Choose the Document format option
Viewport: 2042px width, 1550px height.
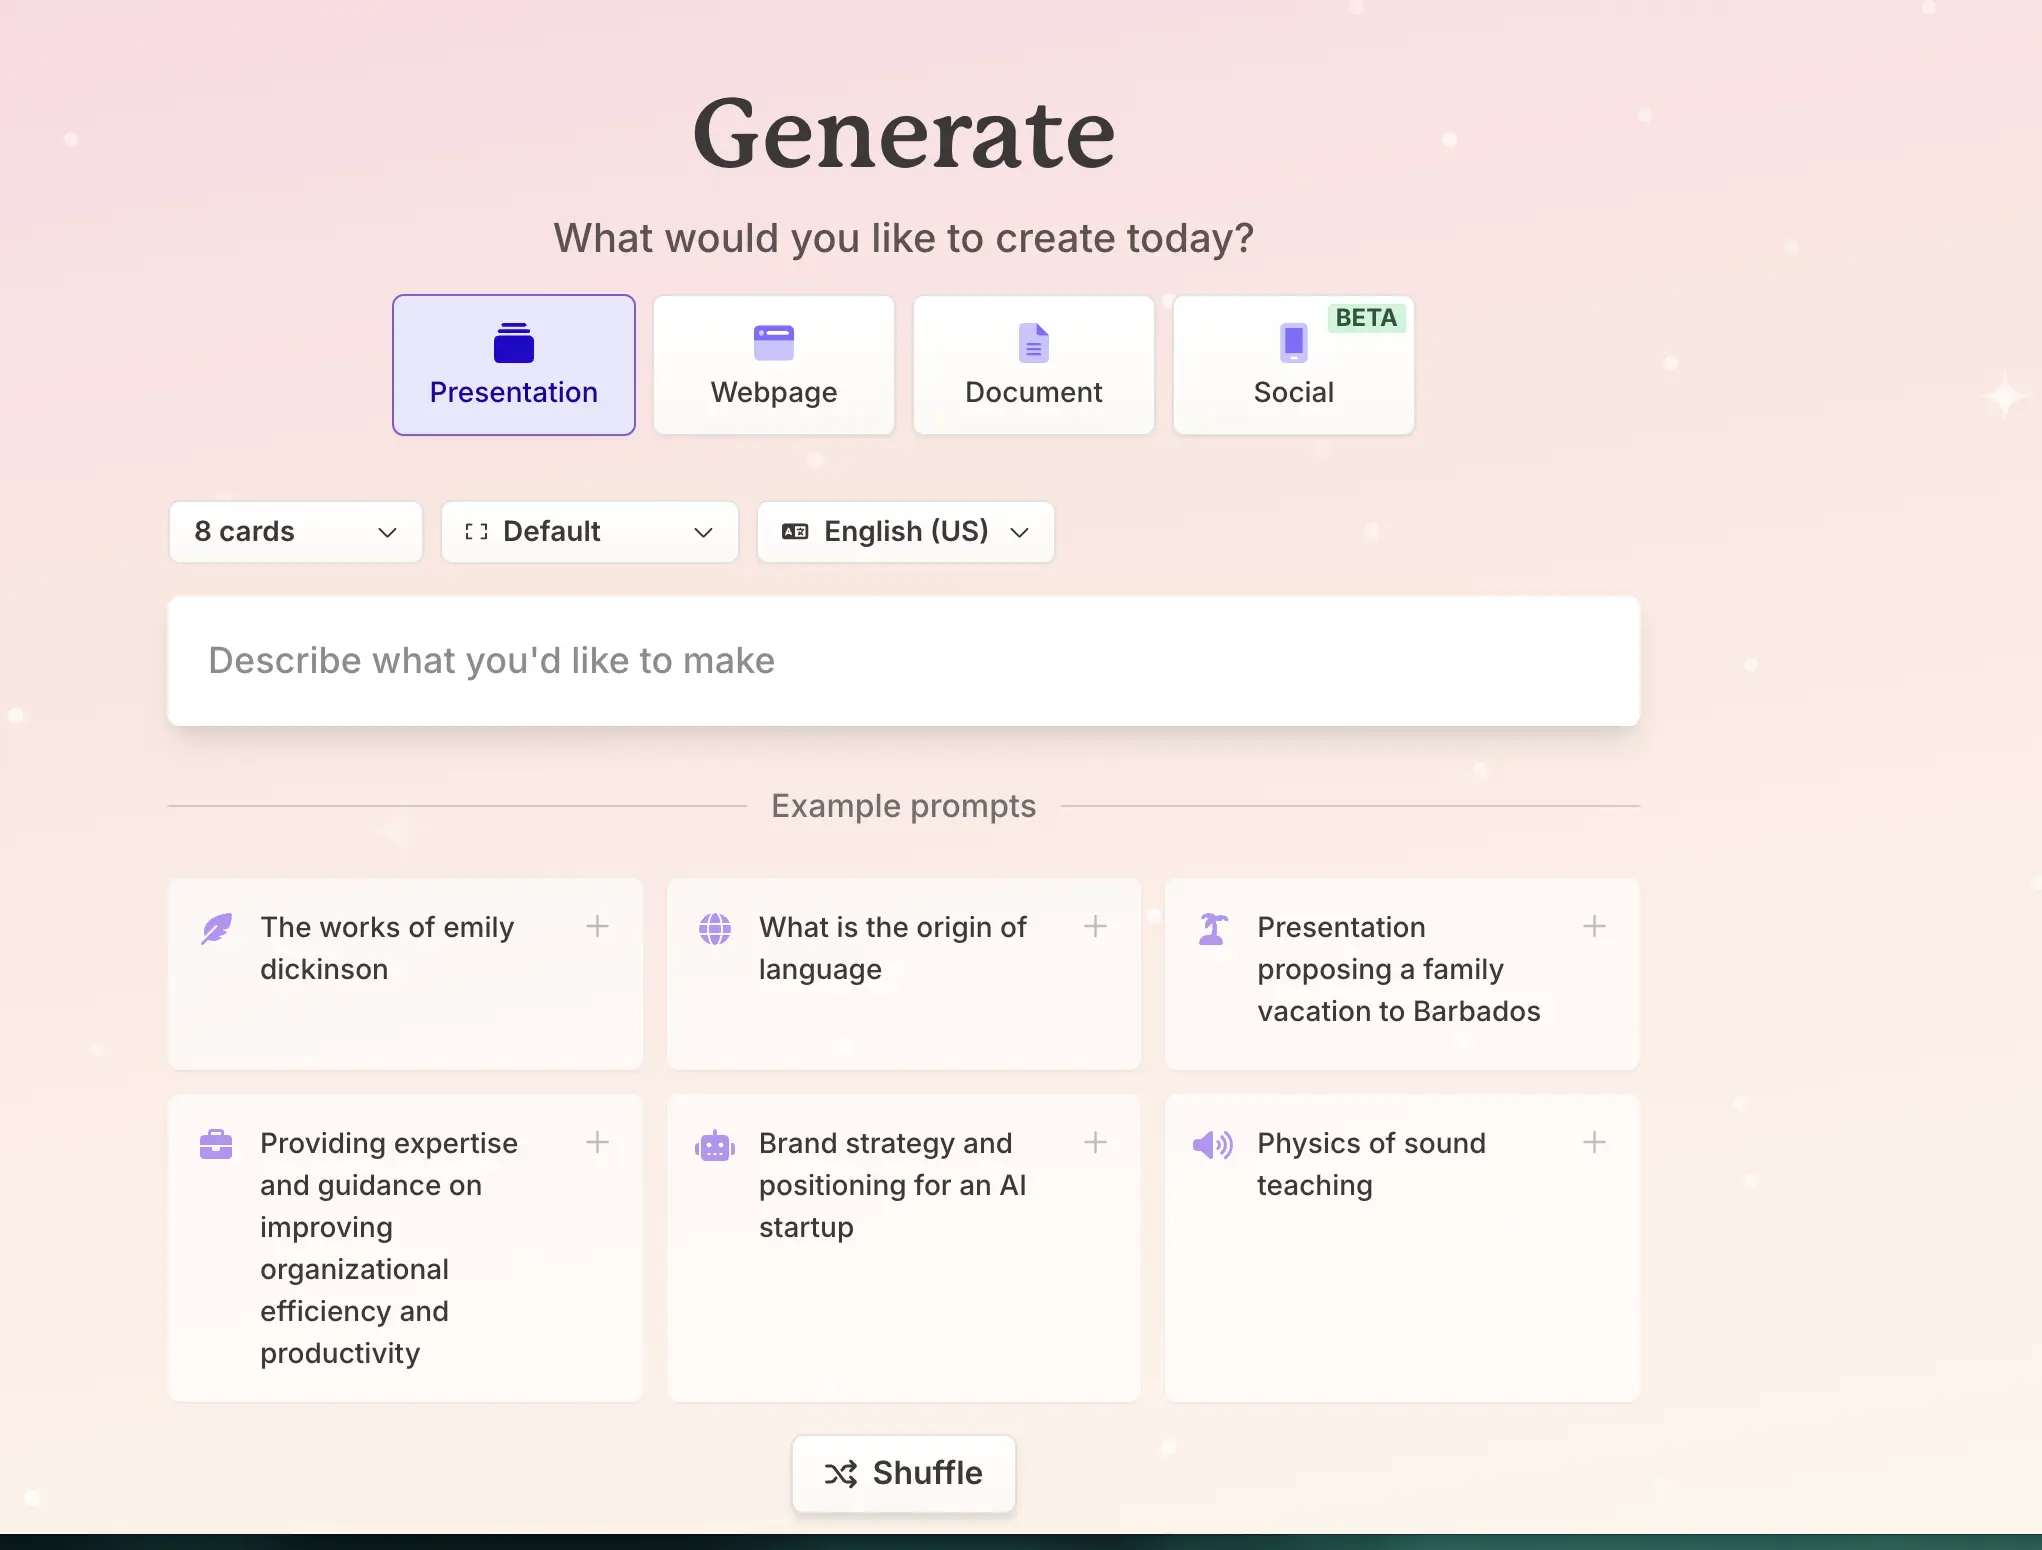[1034, 365]
